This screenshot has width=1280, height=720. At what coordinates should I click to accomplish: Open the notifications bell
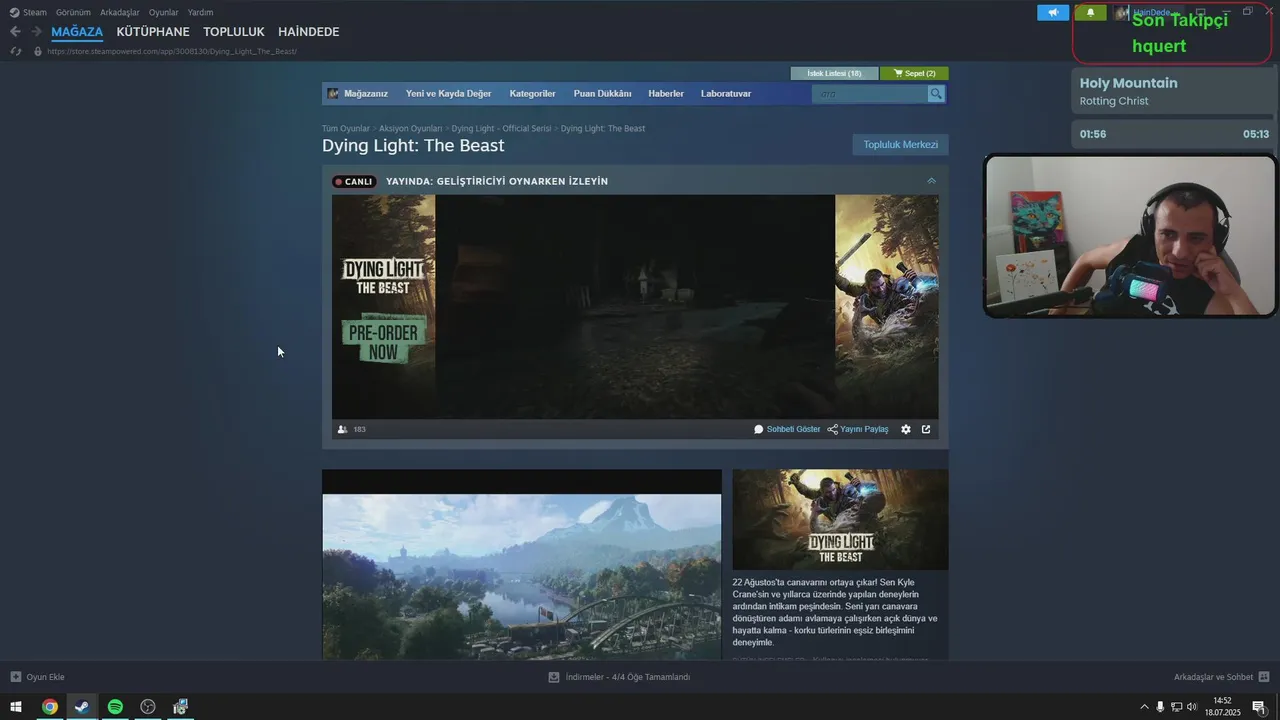coord(1090,13)
